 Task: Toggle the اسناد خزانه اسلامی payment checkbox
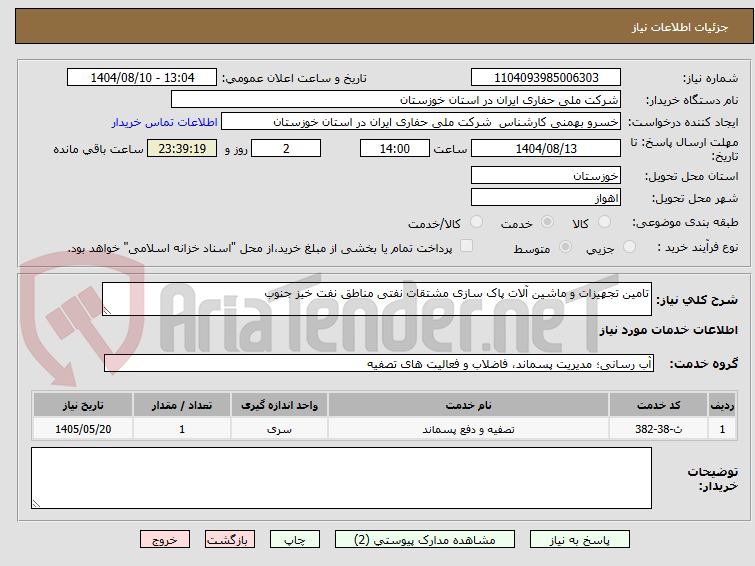[466, 246]
